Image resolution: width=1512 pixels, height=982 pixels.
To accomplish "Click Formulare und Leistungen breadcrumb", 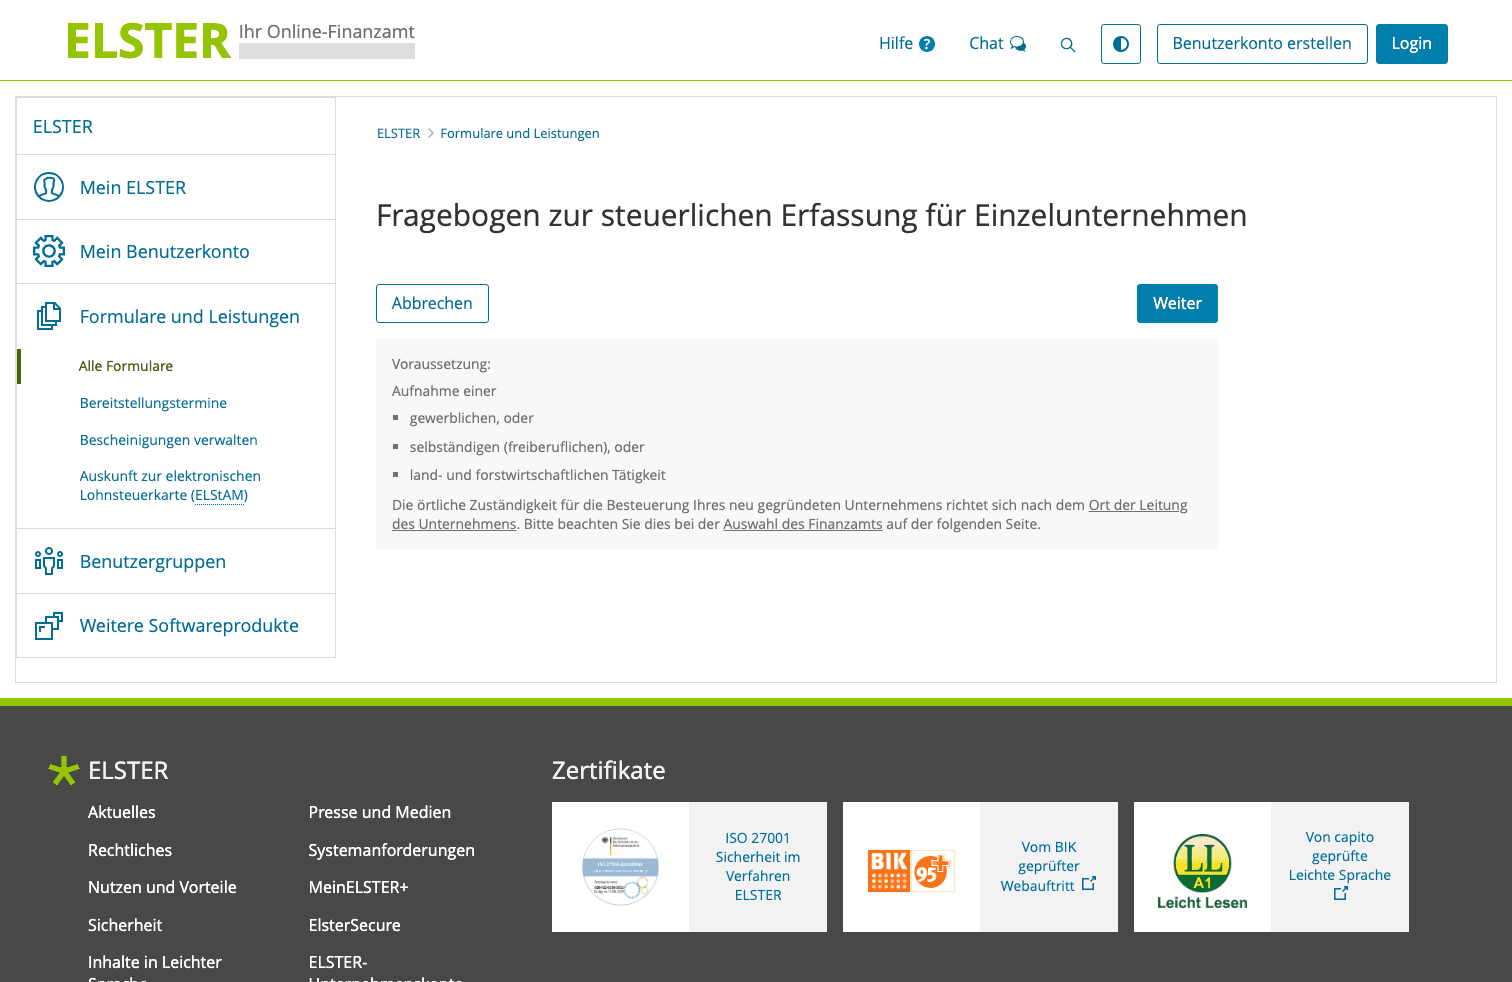I will coord(520,133).
